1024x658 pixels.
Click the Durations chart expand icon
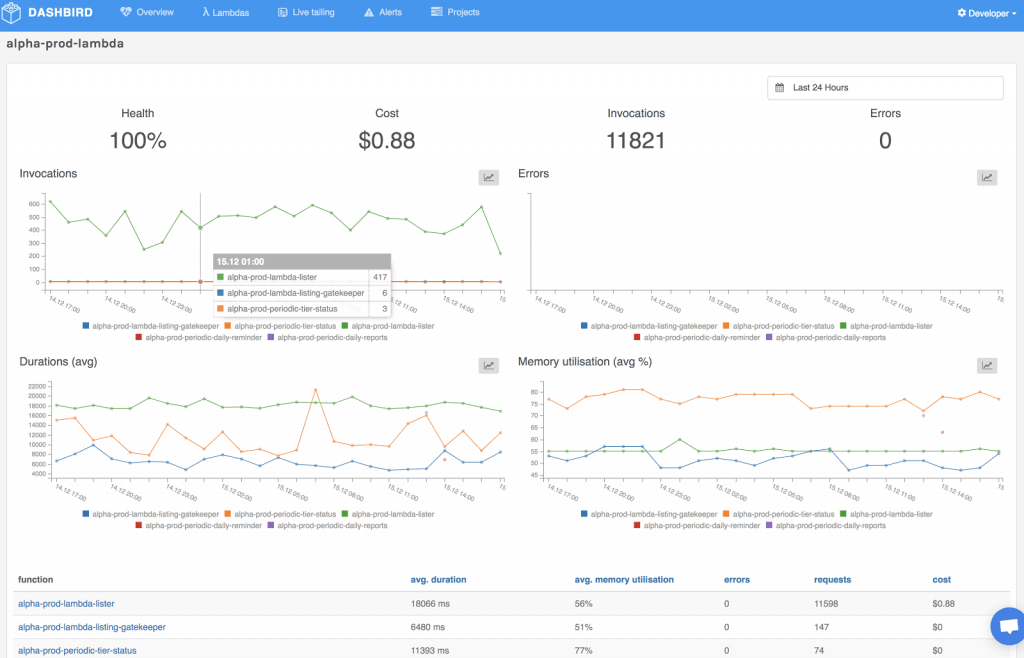[x=488, y=366]
